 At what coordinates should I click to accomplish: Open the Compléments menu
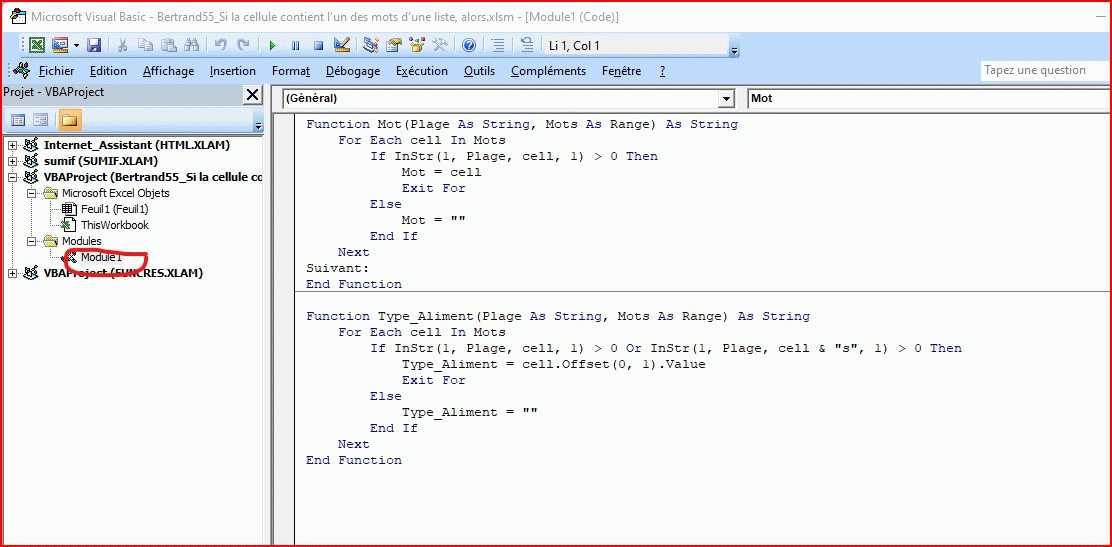[548, 71]
